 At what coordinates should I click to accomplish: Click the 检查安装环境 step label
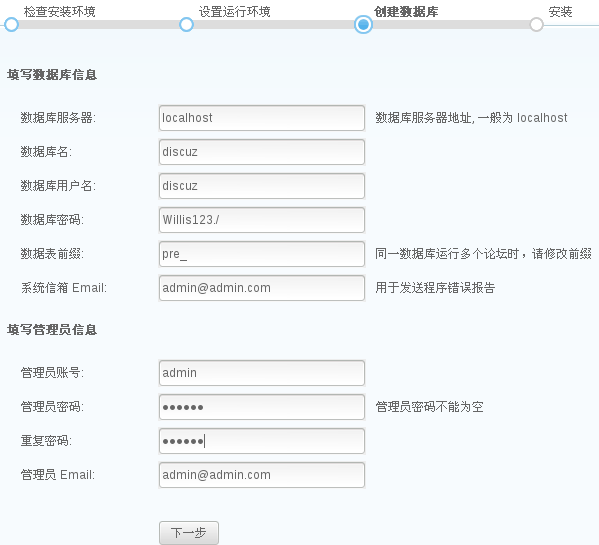point(60,12)
